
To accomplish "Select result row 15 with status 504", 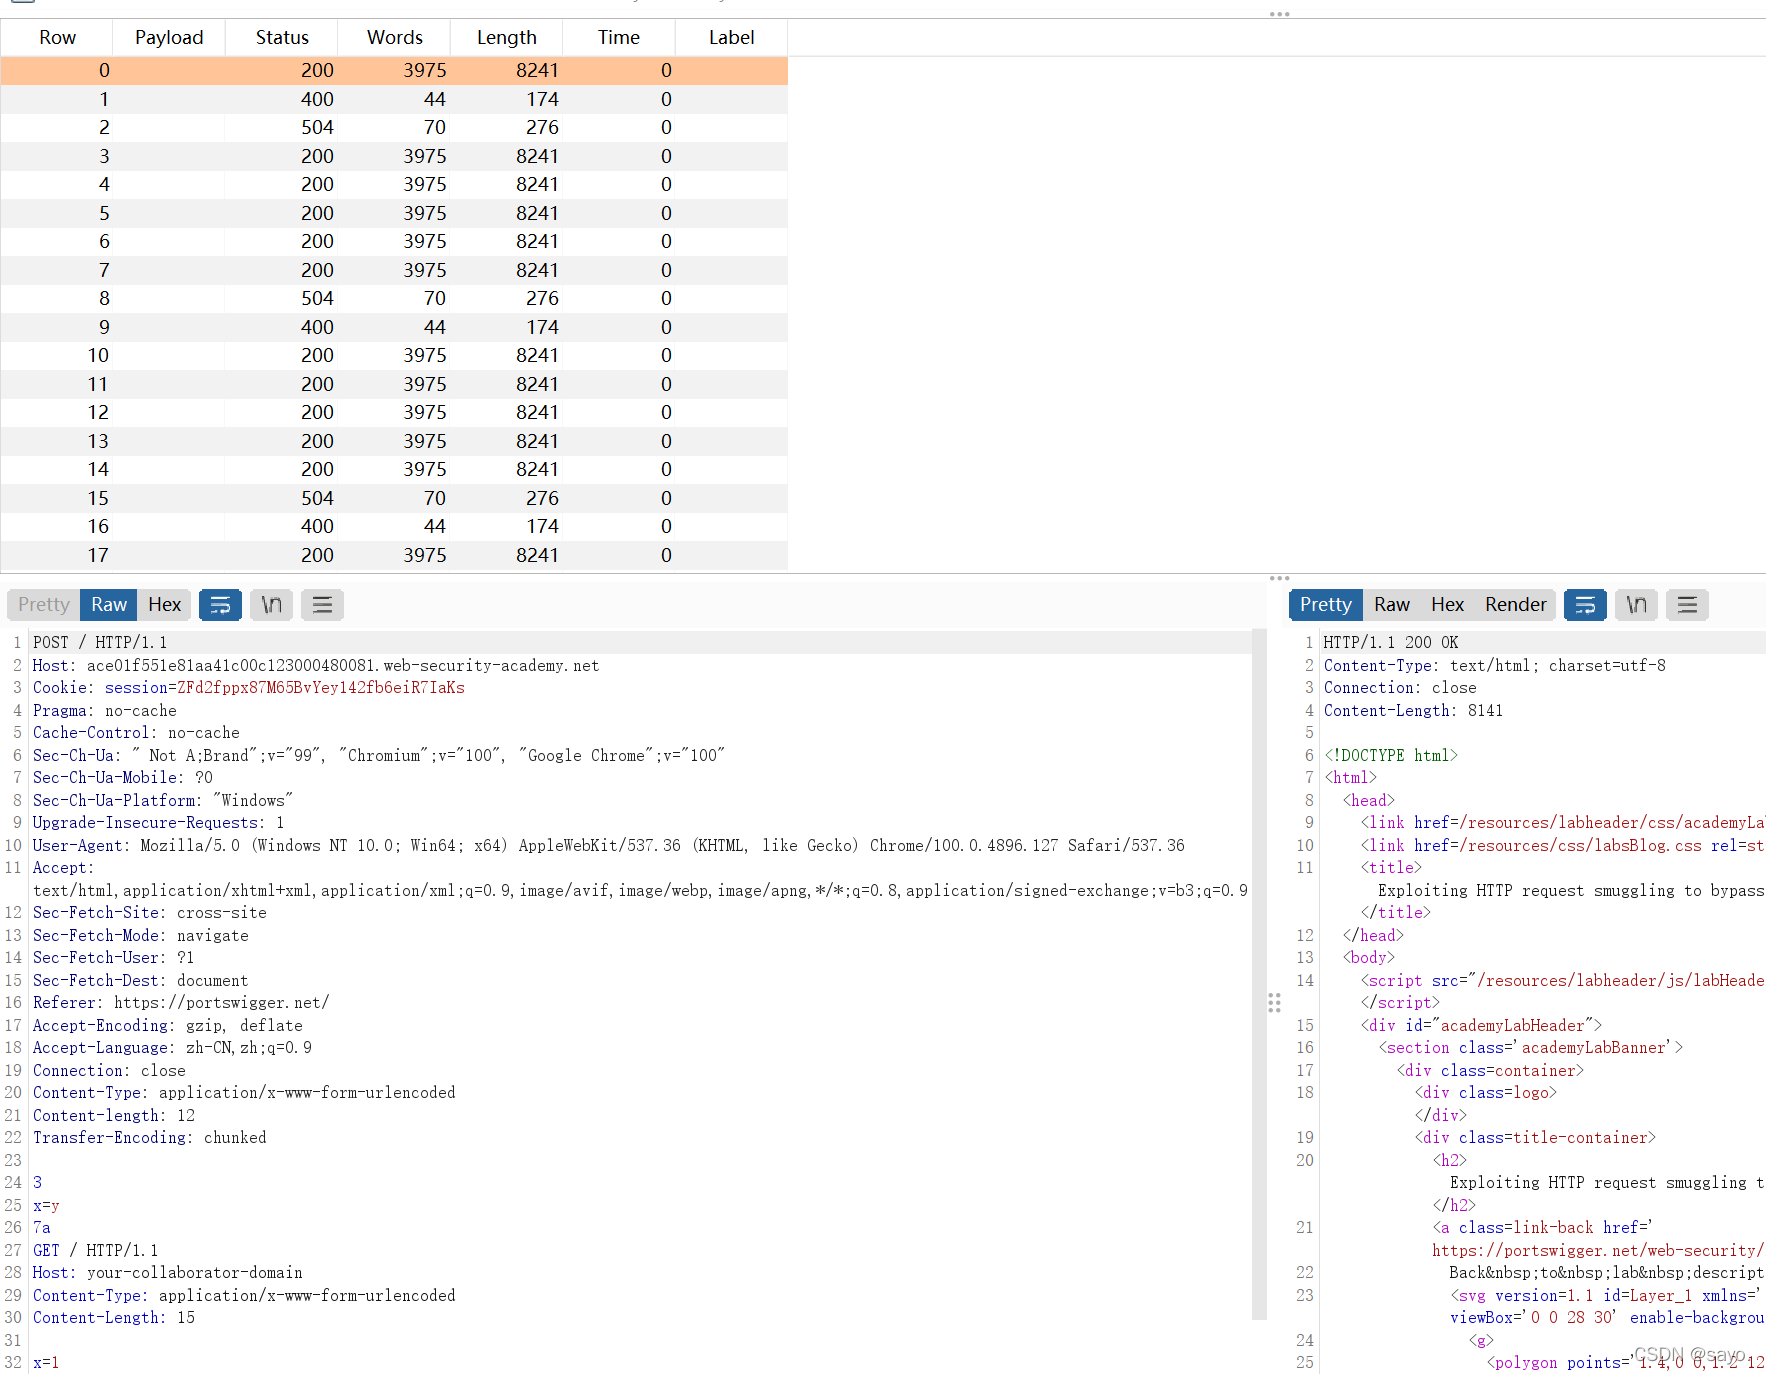I will (x=394, y=498).
